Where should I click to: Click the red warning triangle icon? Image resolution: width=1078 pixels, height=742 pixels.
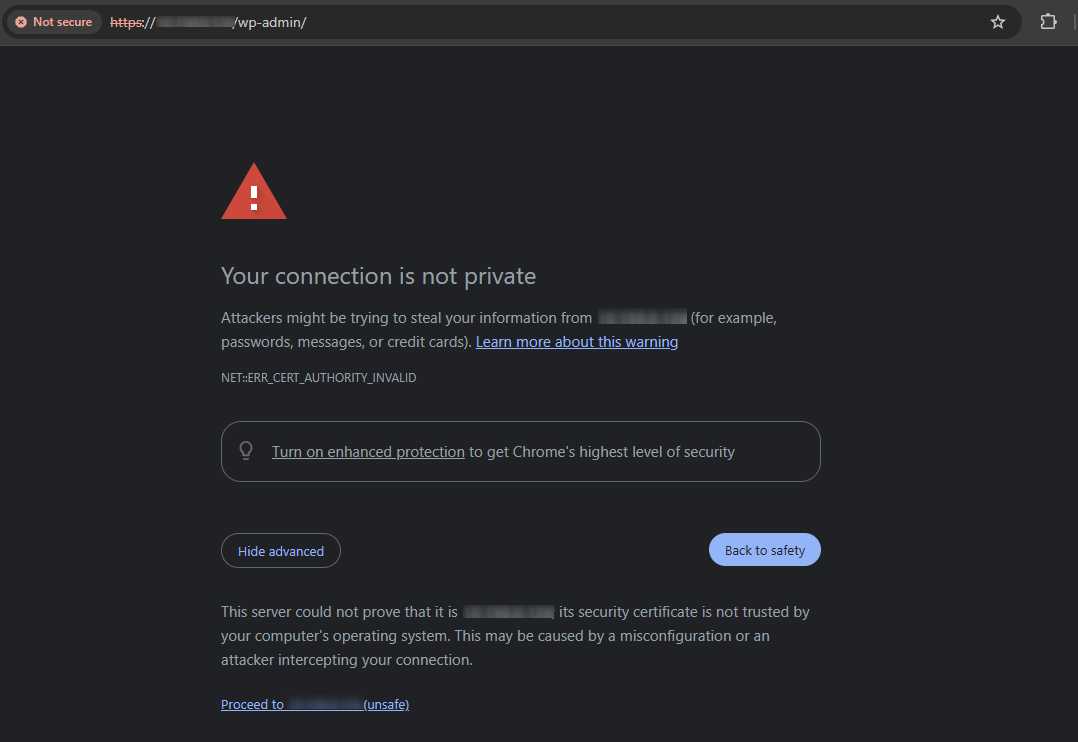(x=254, y=192)
